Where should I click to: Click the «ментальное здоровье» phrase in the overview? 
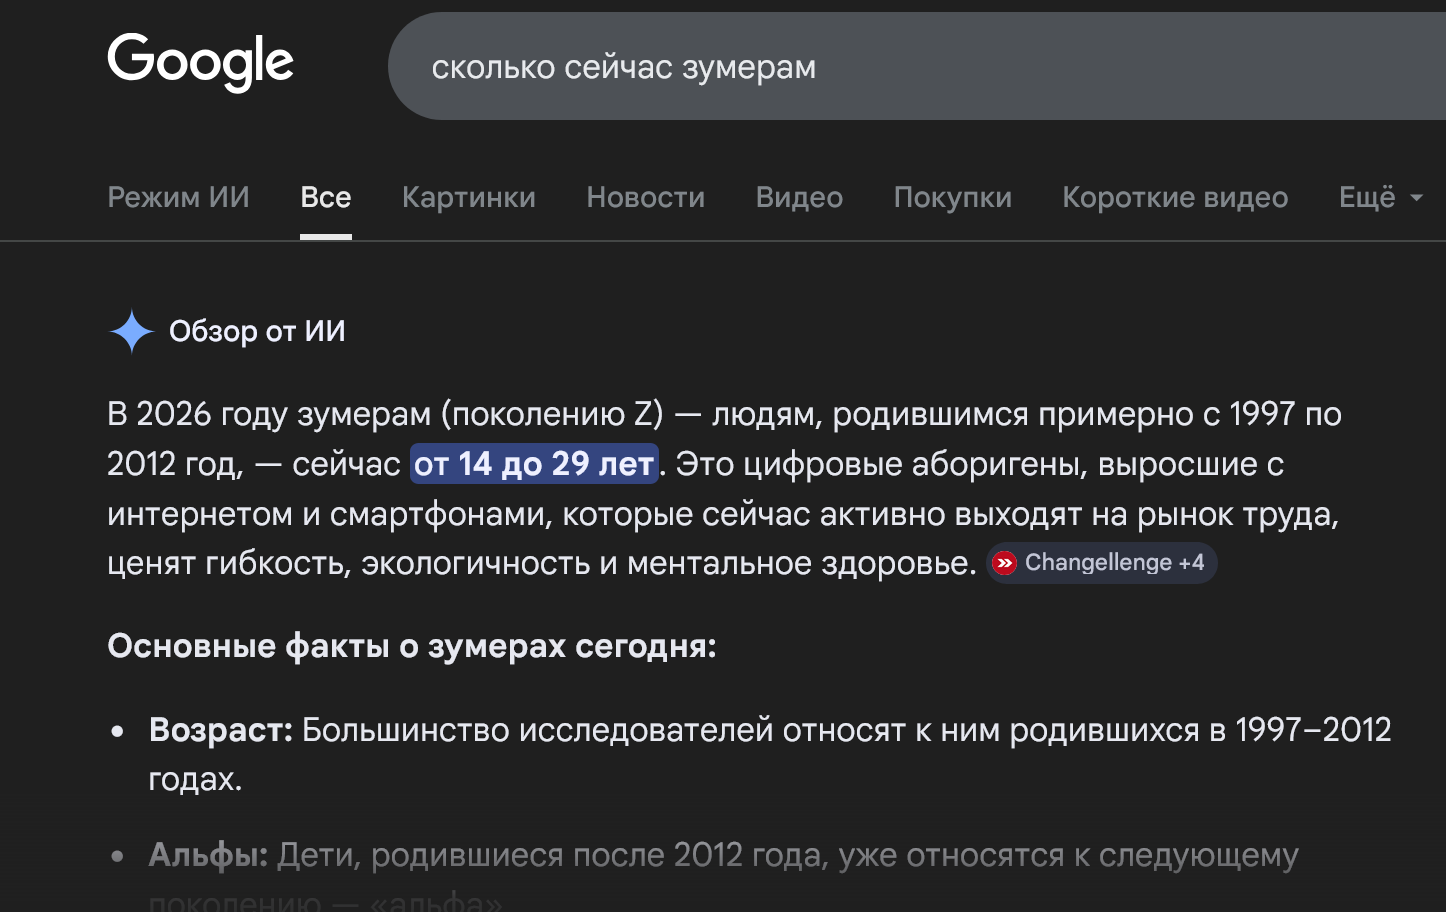801,563
